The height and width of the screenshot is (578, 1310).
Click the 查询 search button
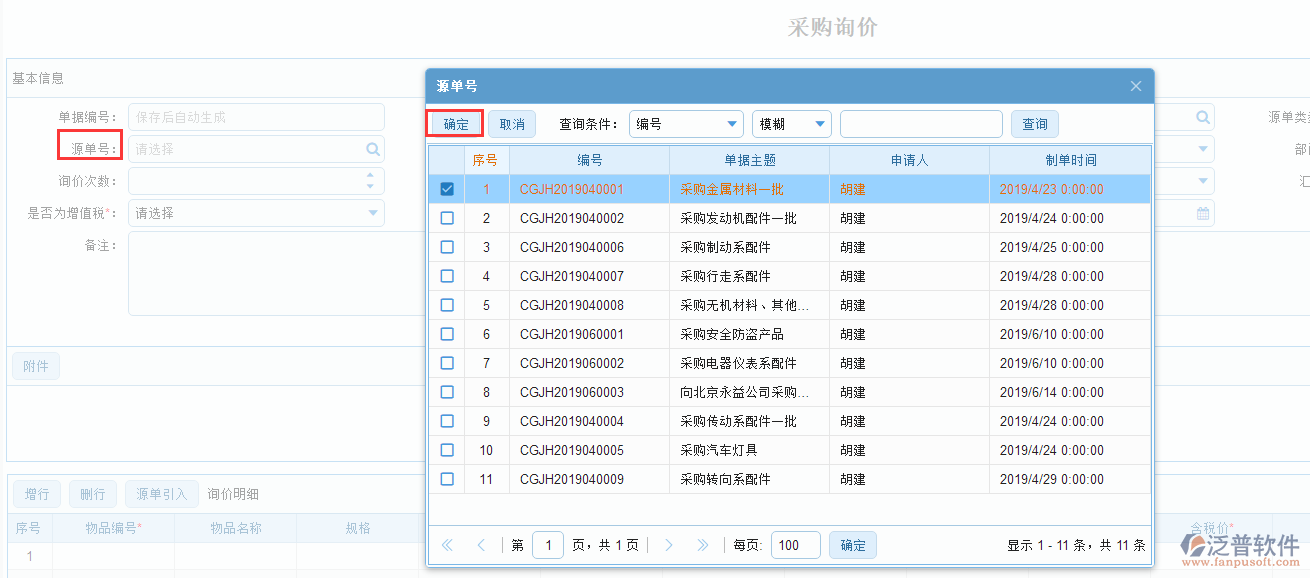[x=1034, y=123]
